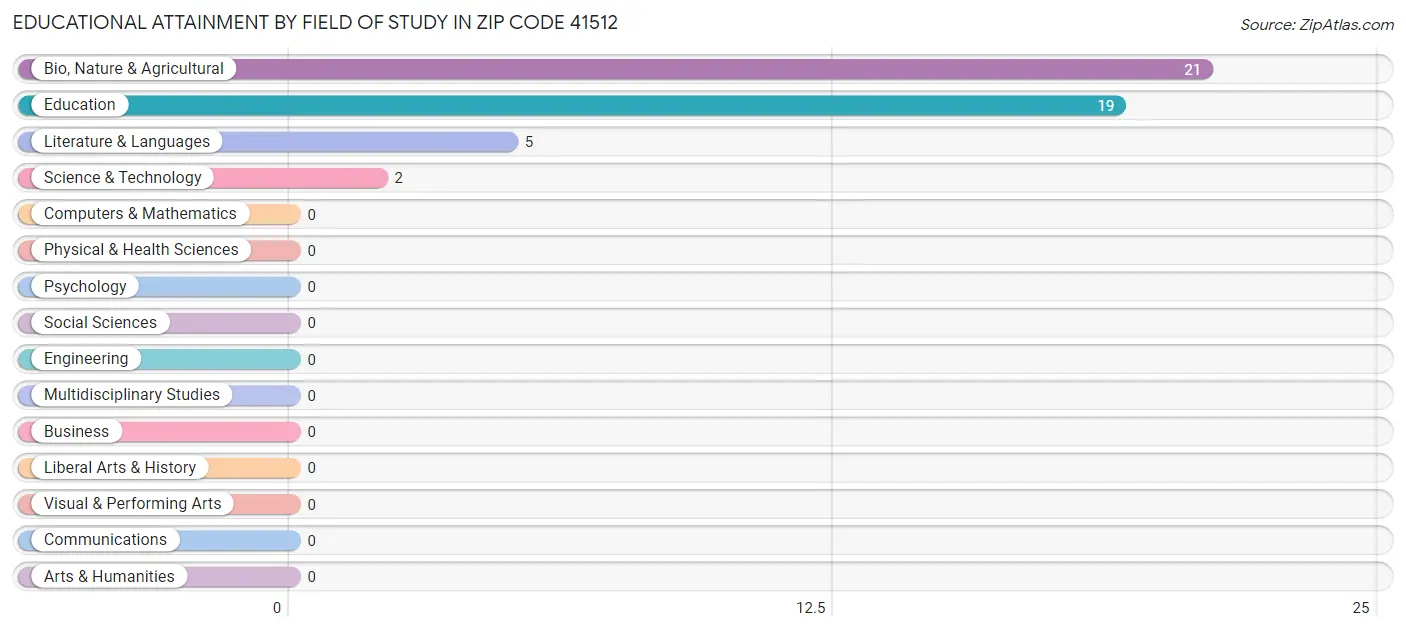Click the value 0 beside Computers & Mathematics
This screenshot has width=1406, height=631.
[312, 215]
